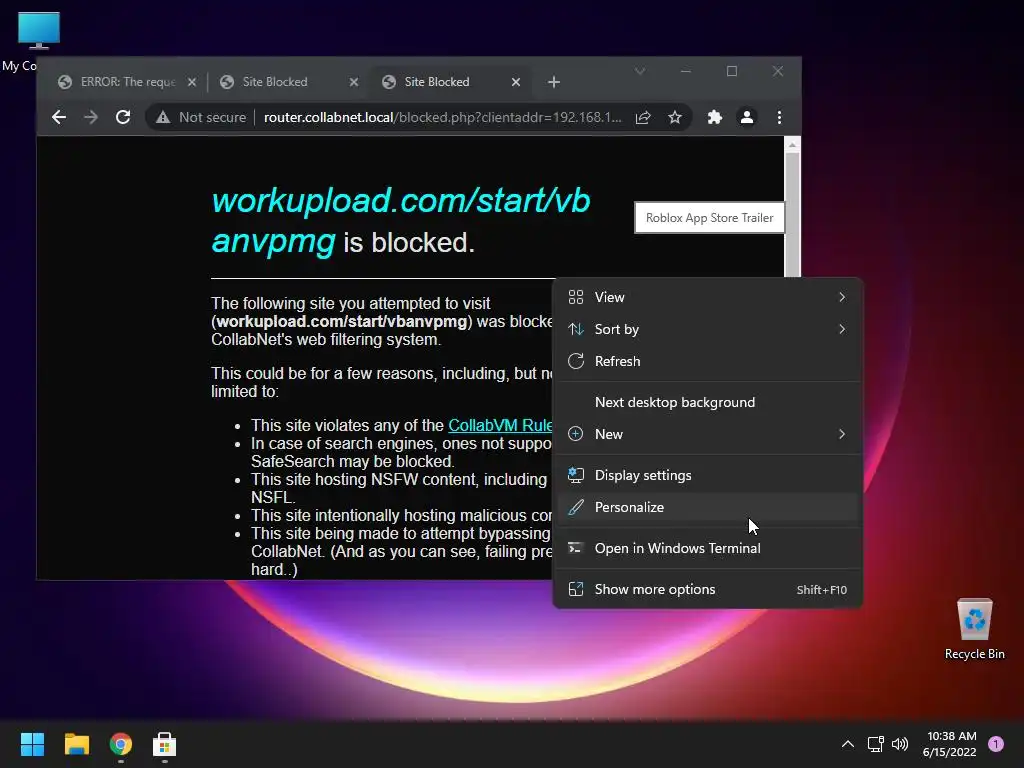Screen dimensions: 1024x768
Task: Open Display settings
Action: point(707,475)
